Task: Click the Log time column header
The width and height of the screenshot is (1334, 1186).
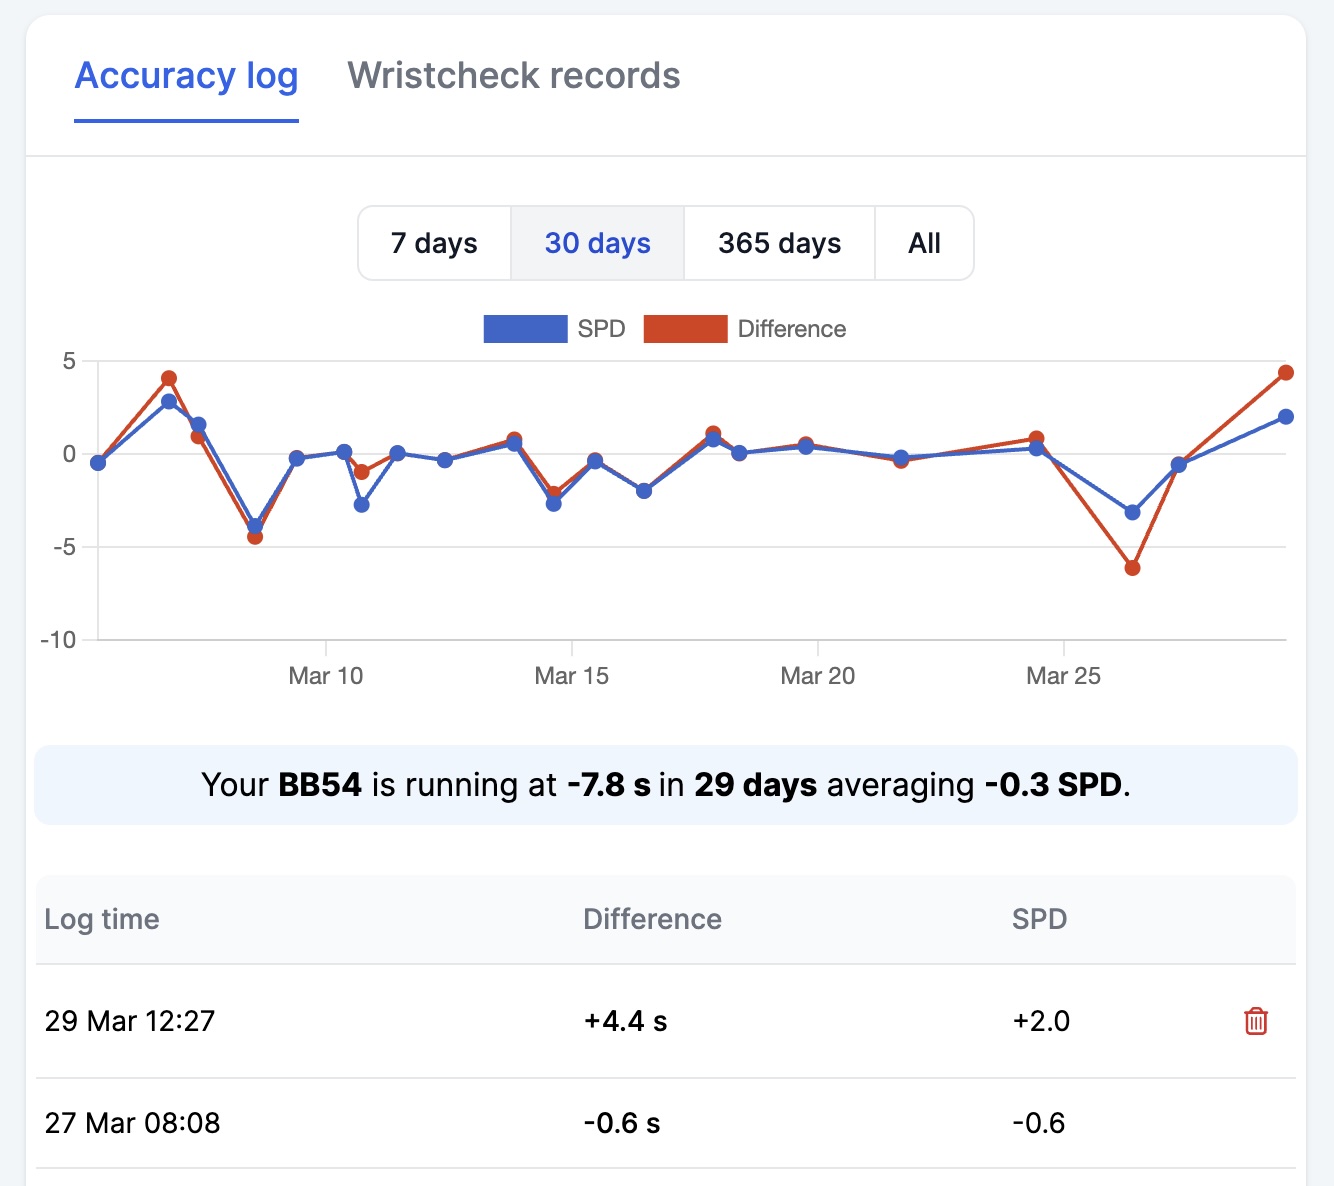Action: 101,920
